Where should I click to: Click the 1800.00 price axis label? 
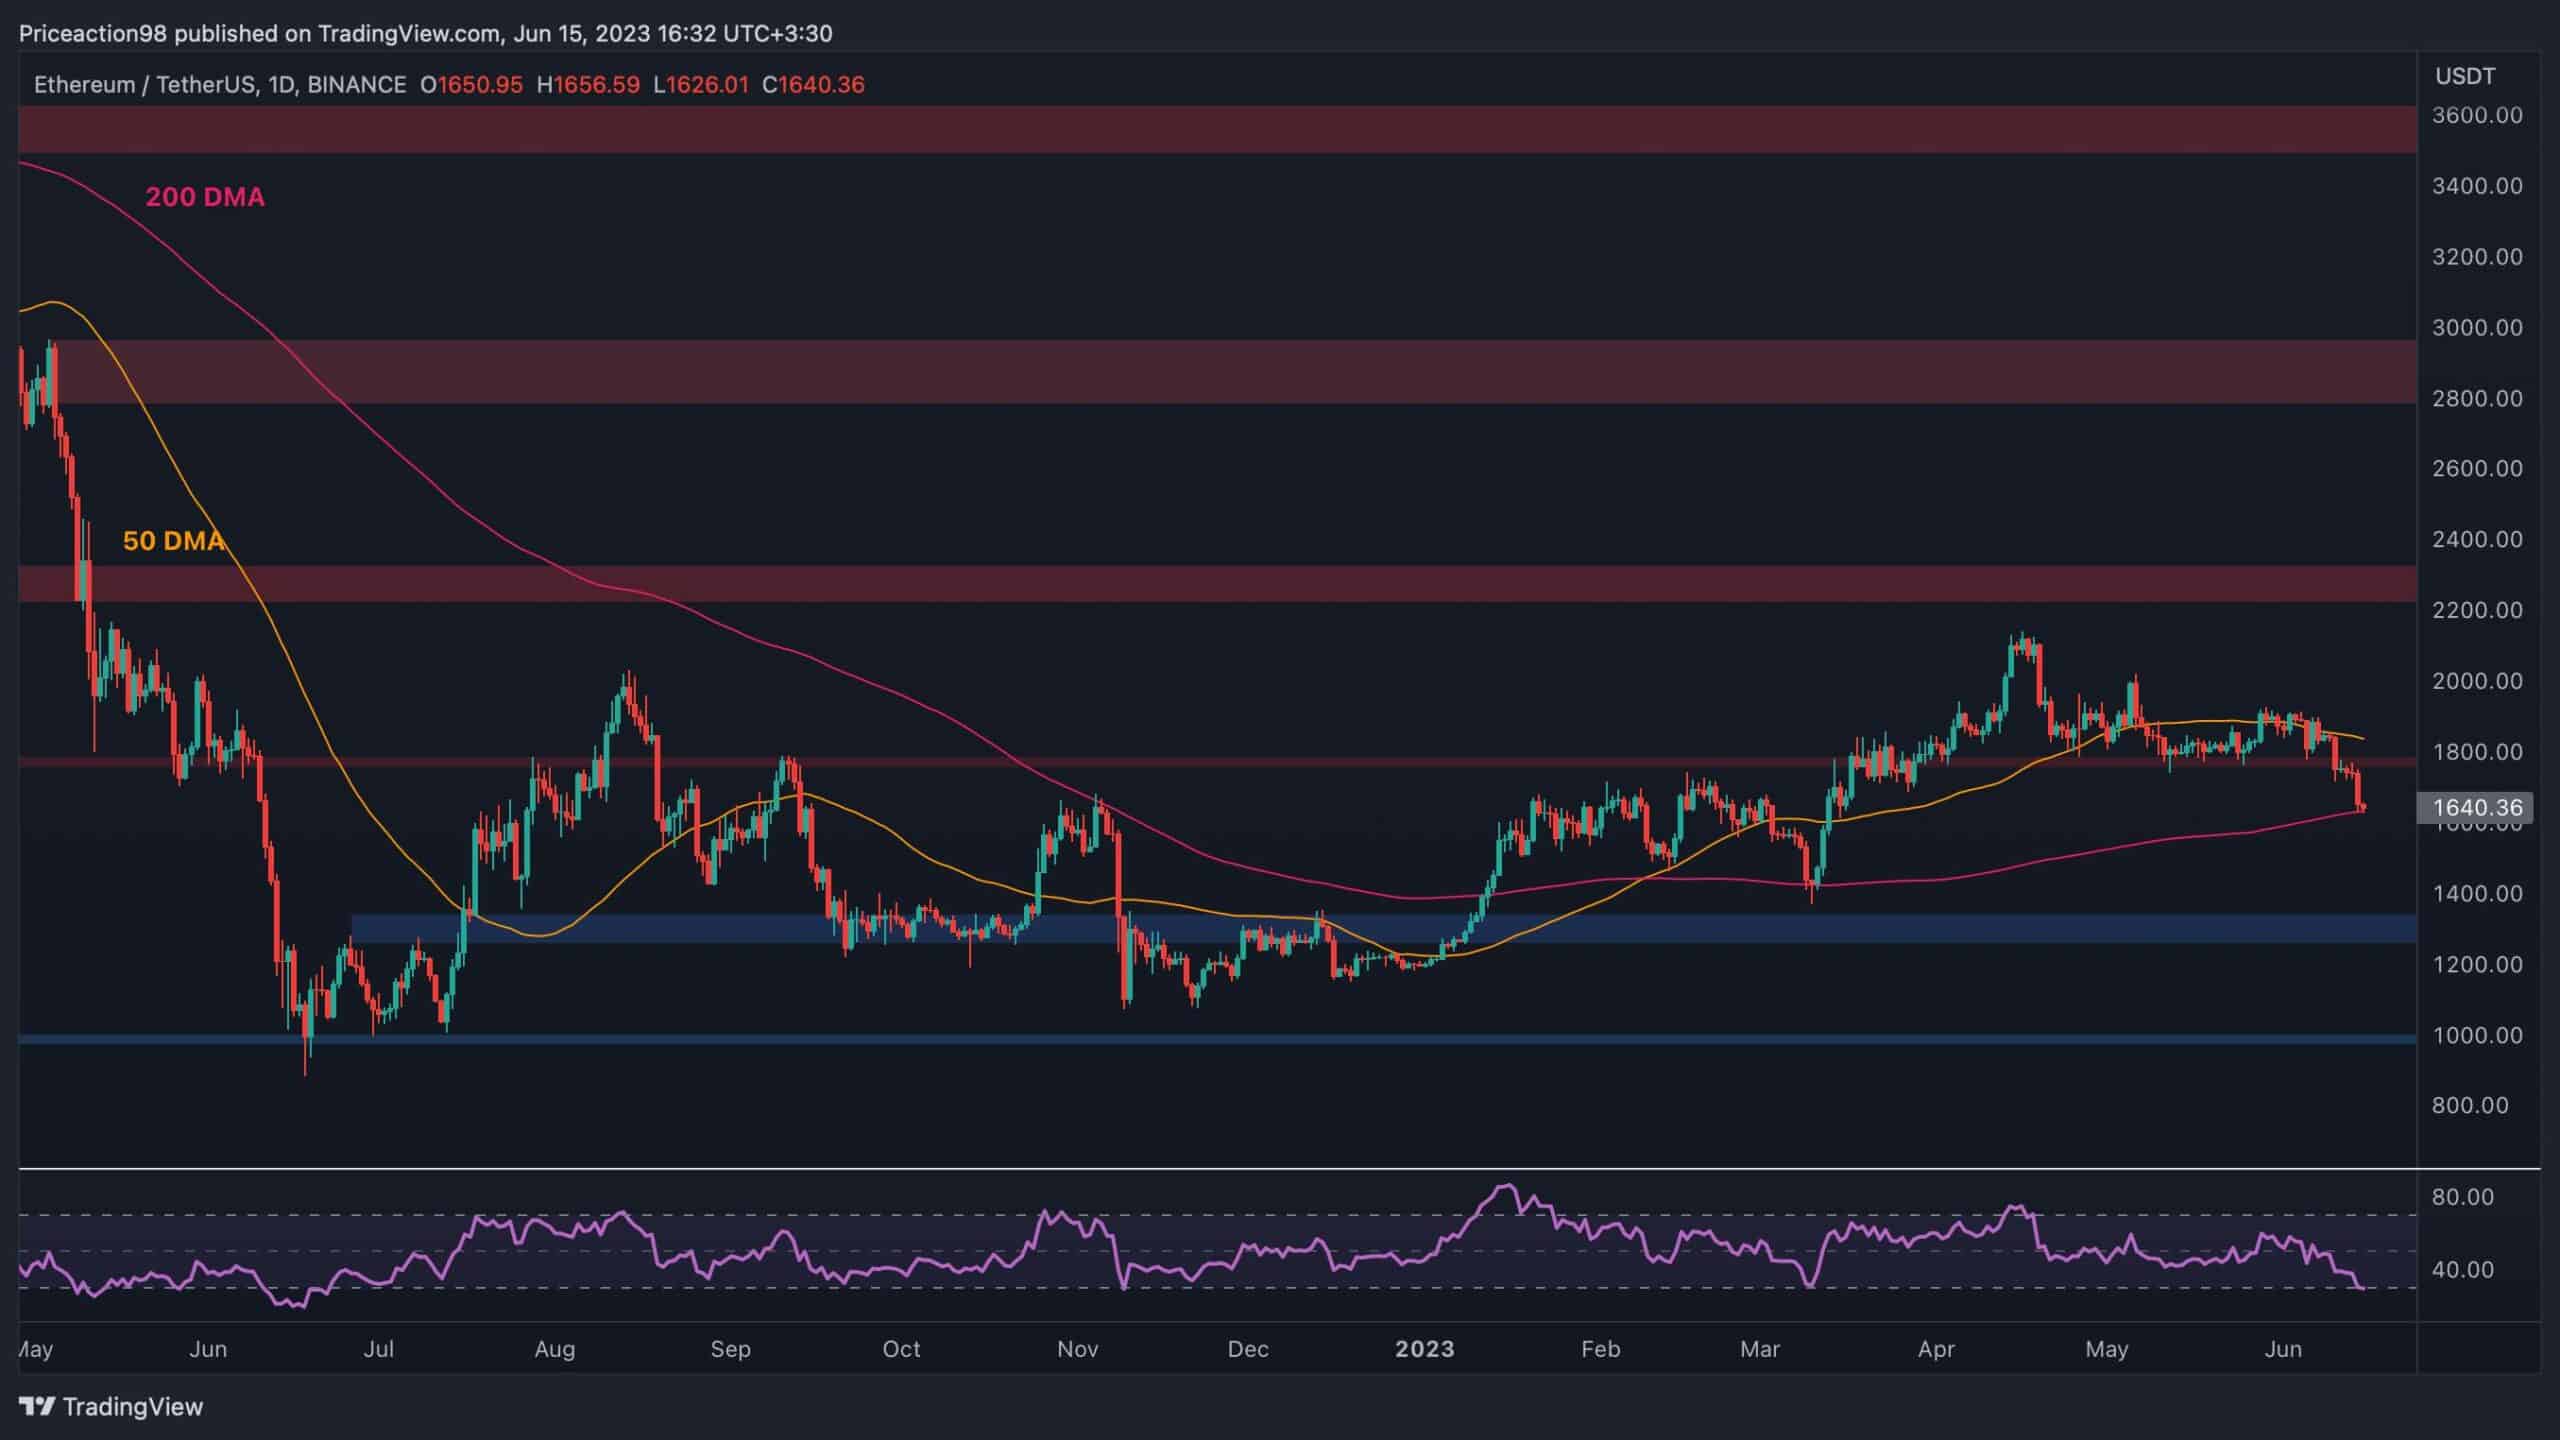tap(2476, 752)
